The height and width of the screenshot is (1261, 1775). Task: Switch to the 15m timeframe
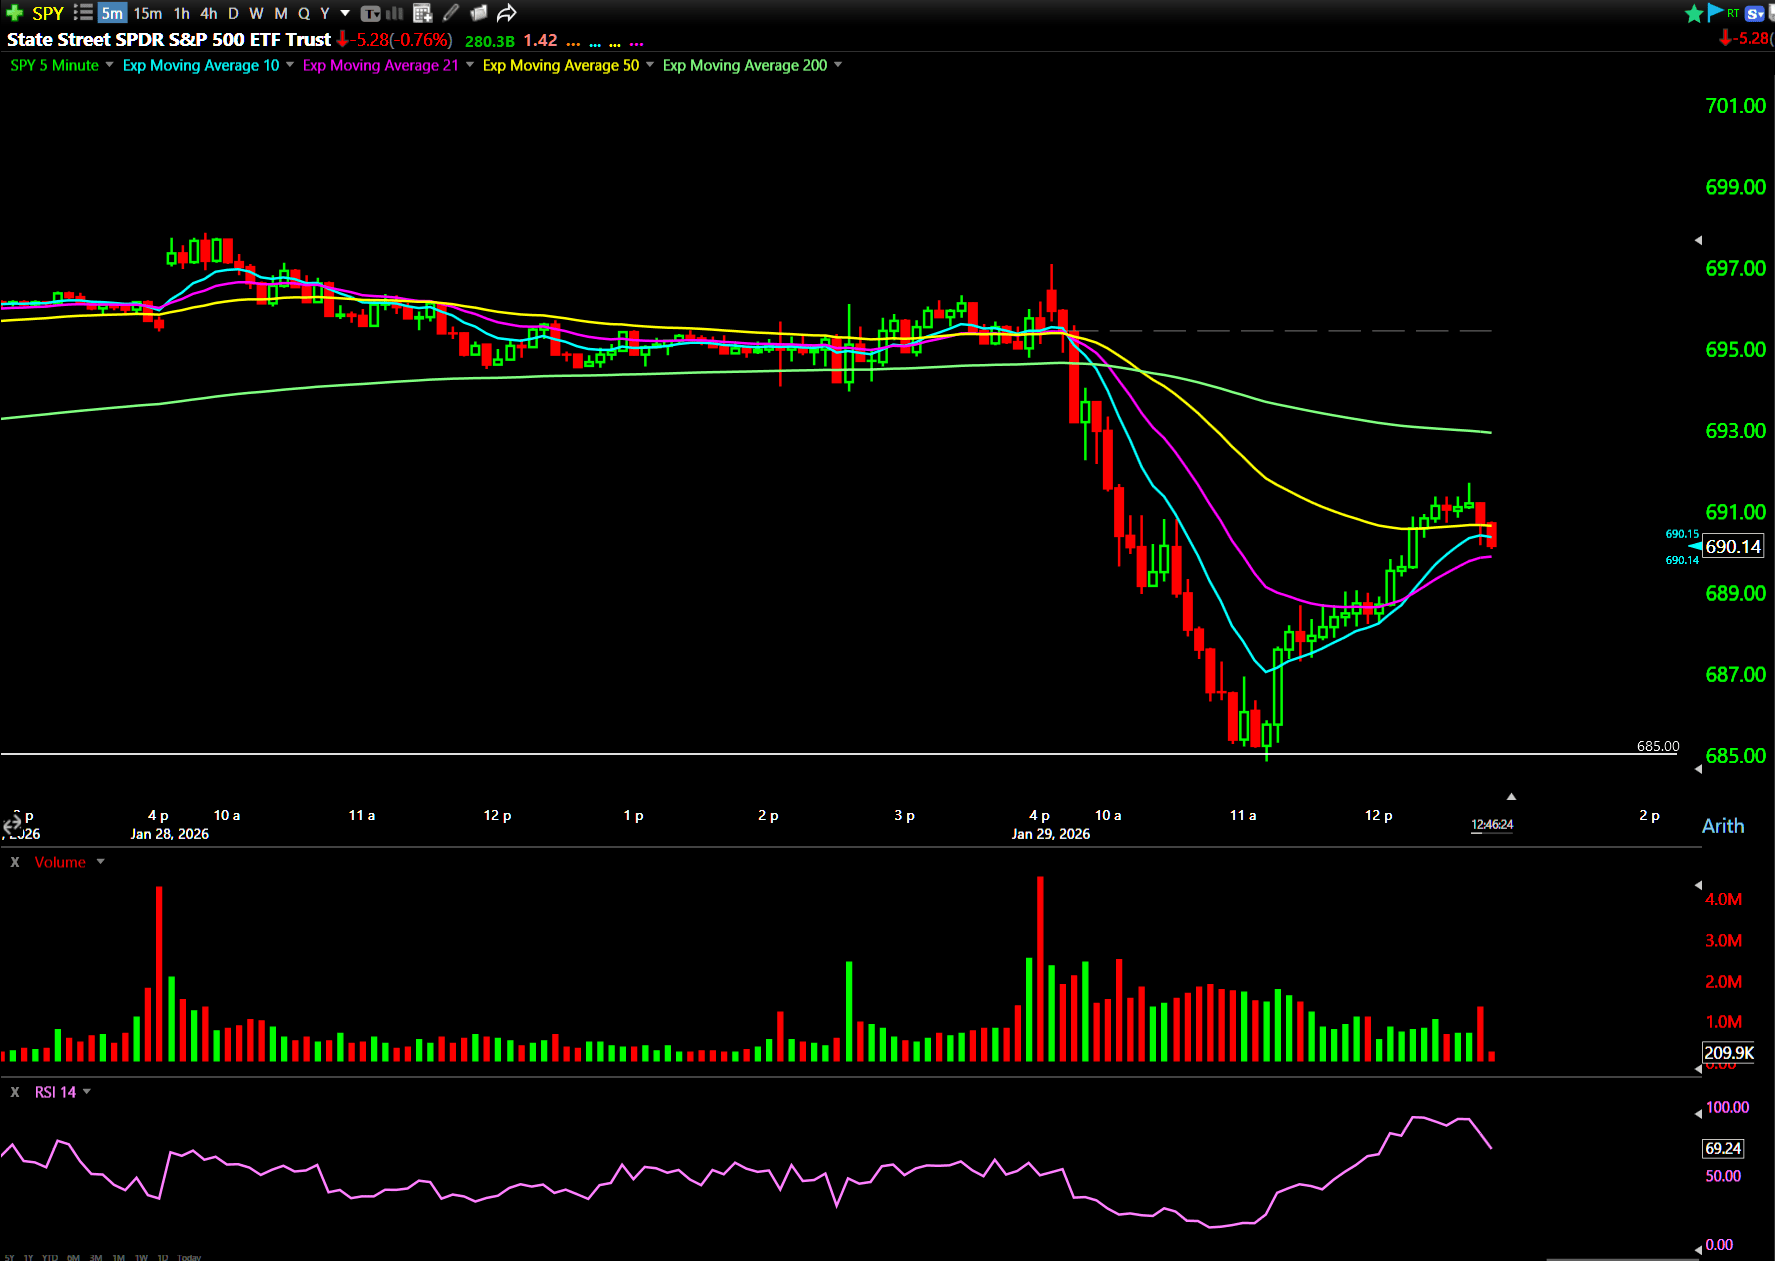(148, 13)
